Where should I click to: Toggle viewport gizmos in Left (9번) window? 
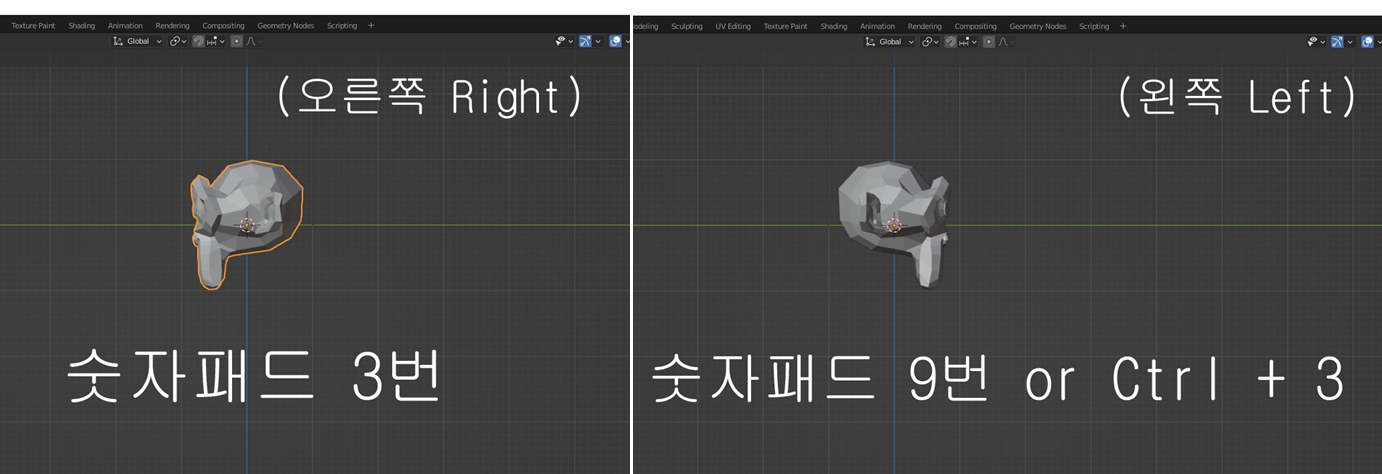pos(1337,41)
